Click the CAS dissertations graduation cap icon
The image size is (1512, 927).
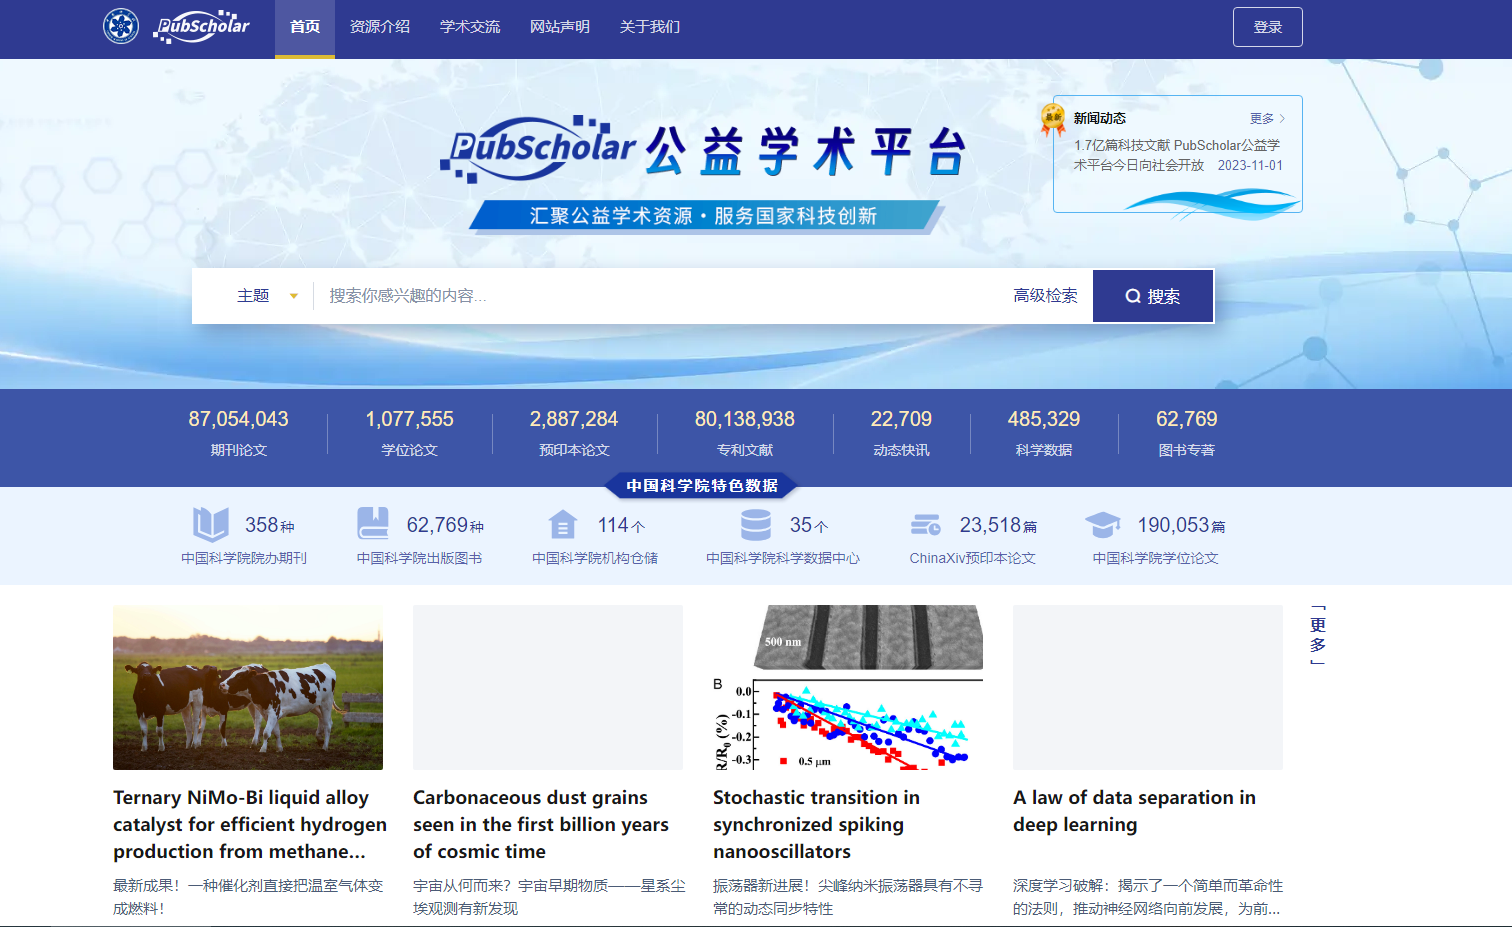point(1103,524)
